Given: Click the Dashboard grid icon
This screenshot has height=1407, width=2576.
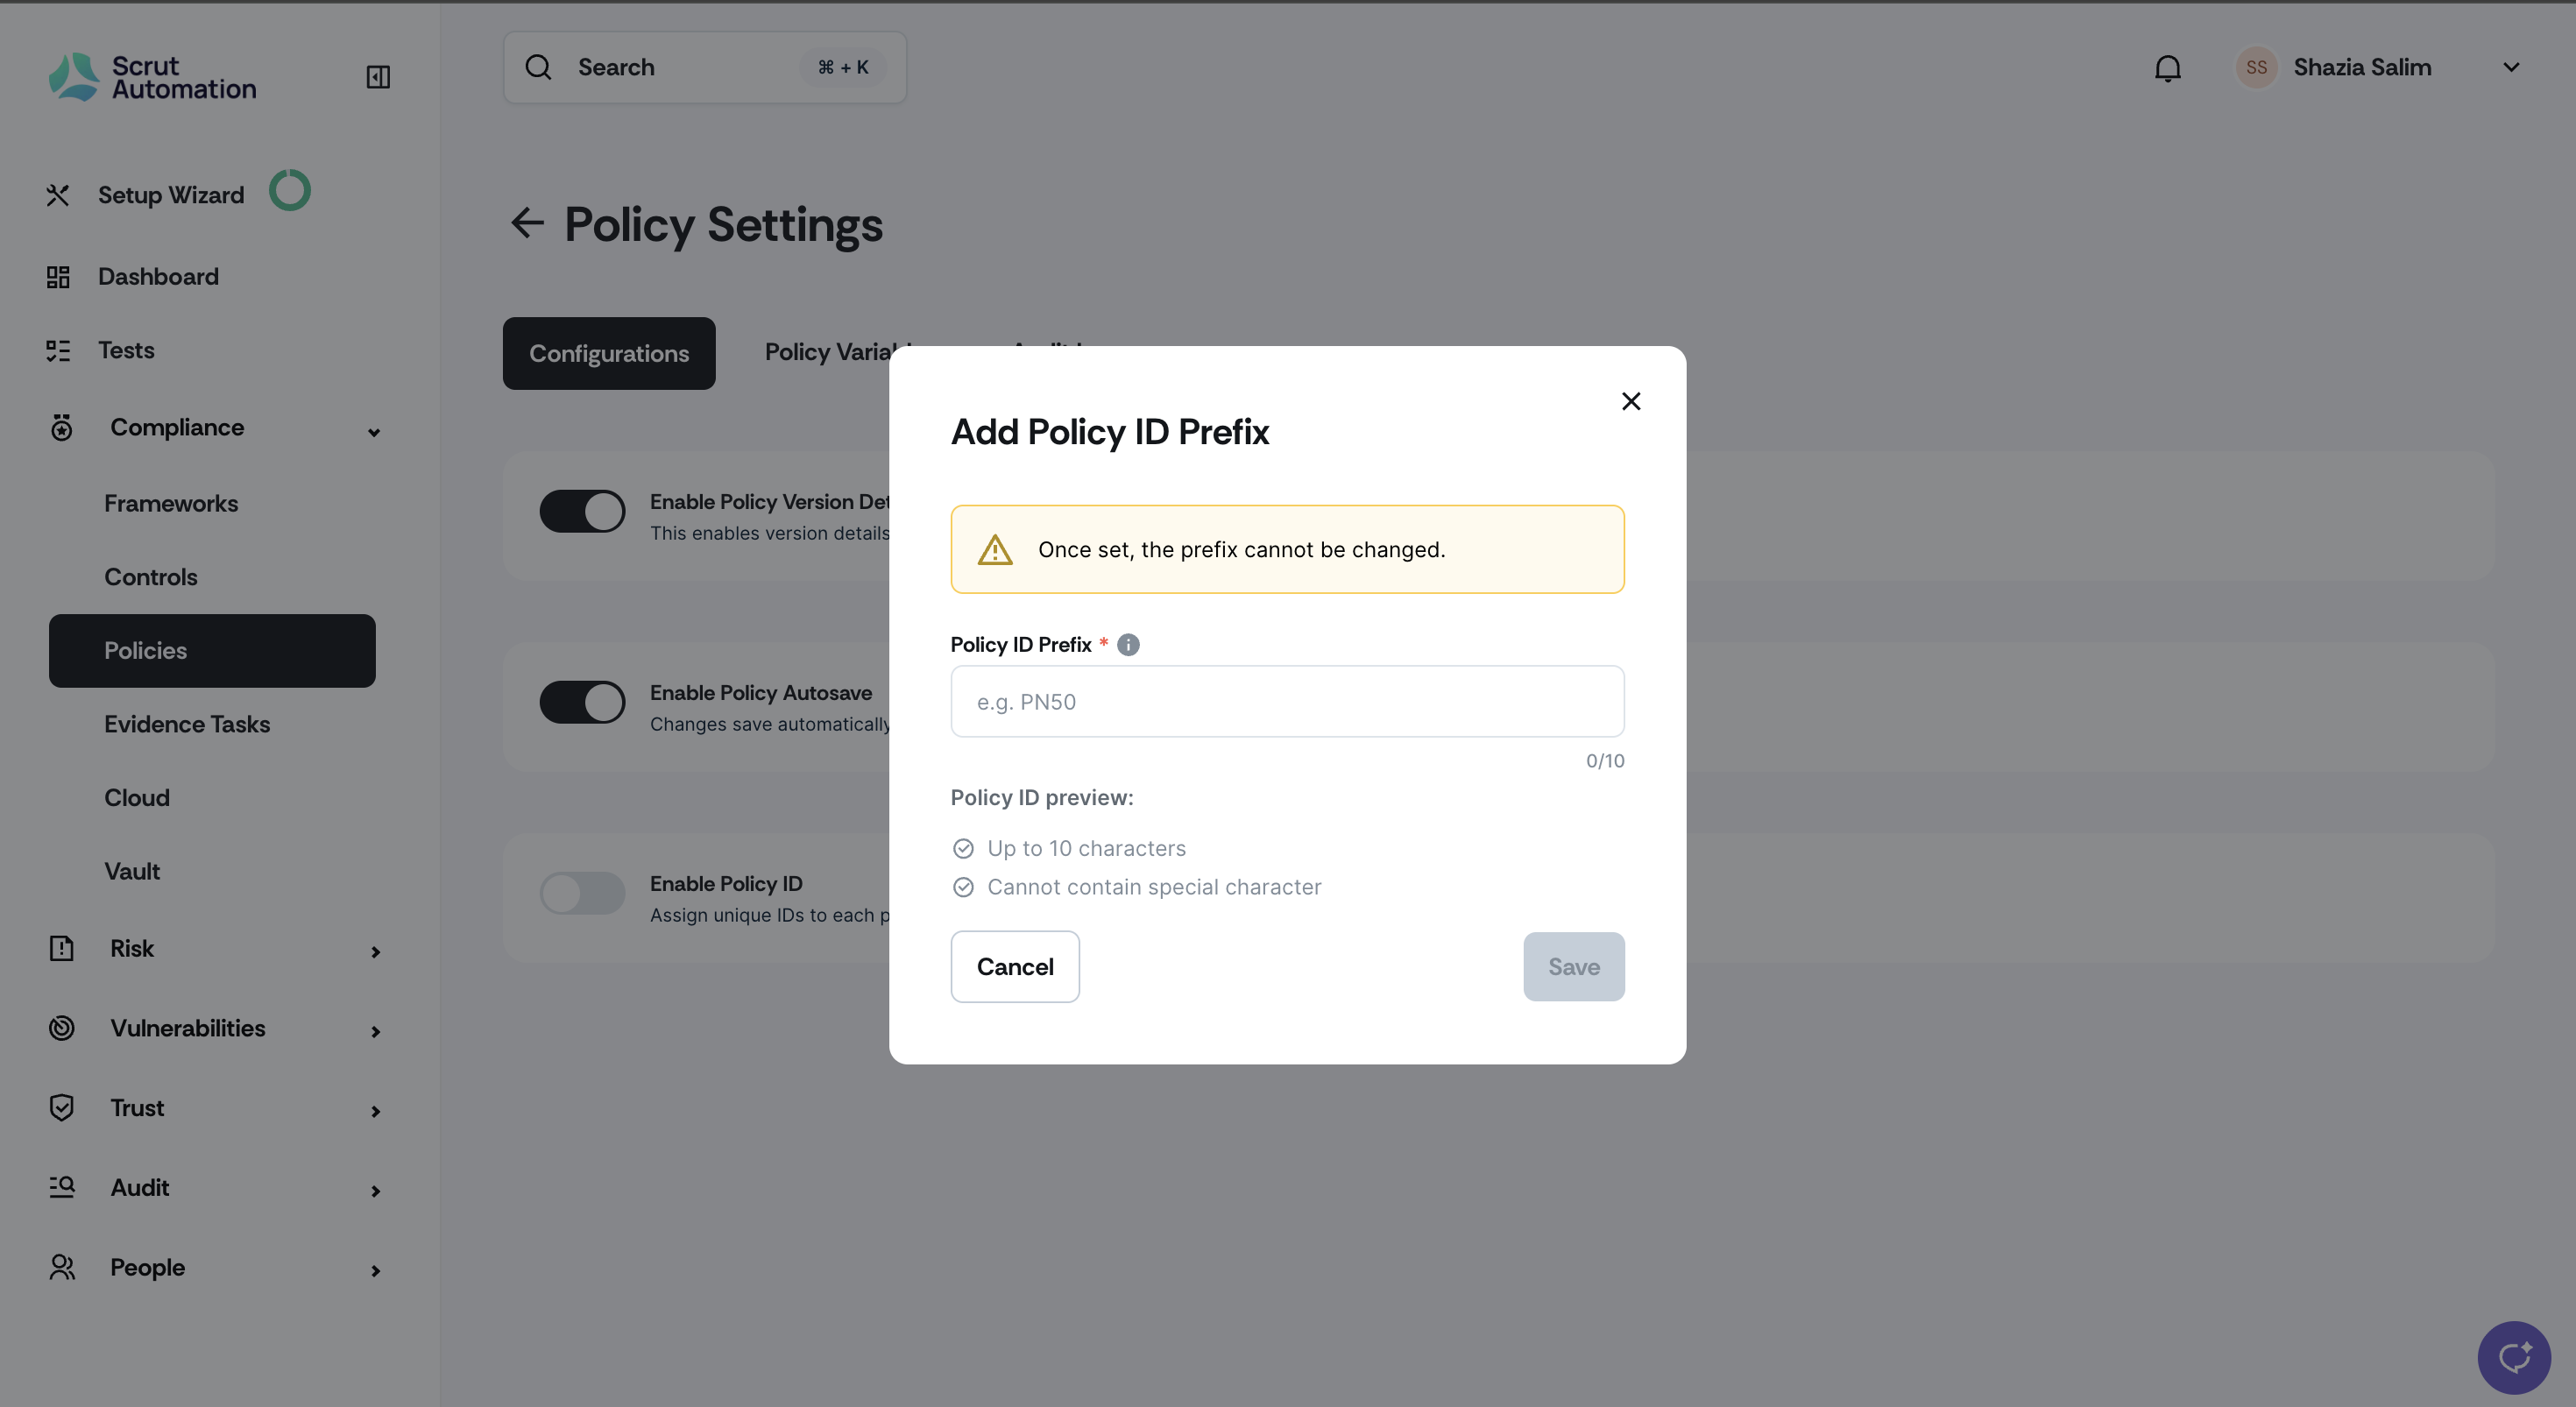Looking at the screenshot, I should click(58, 277).
